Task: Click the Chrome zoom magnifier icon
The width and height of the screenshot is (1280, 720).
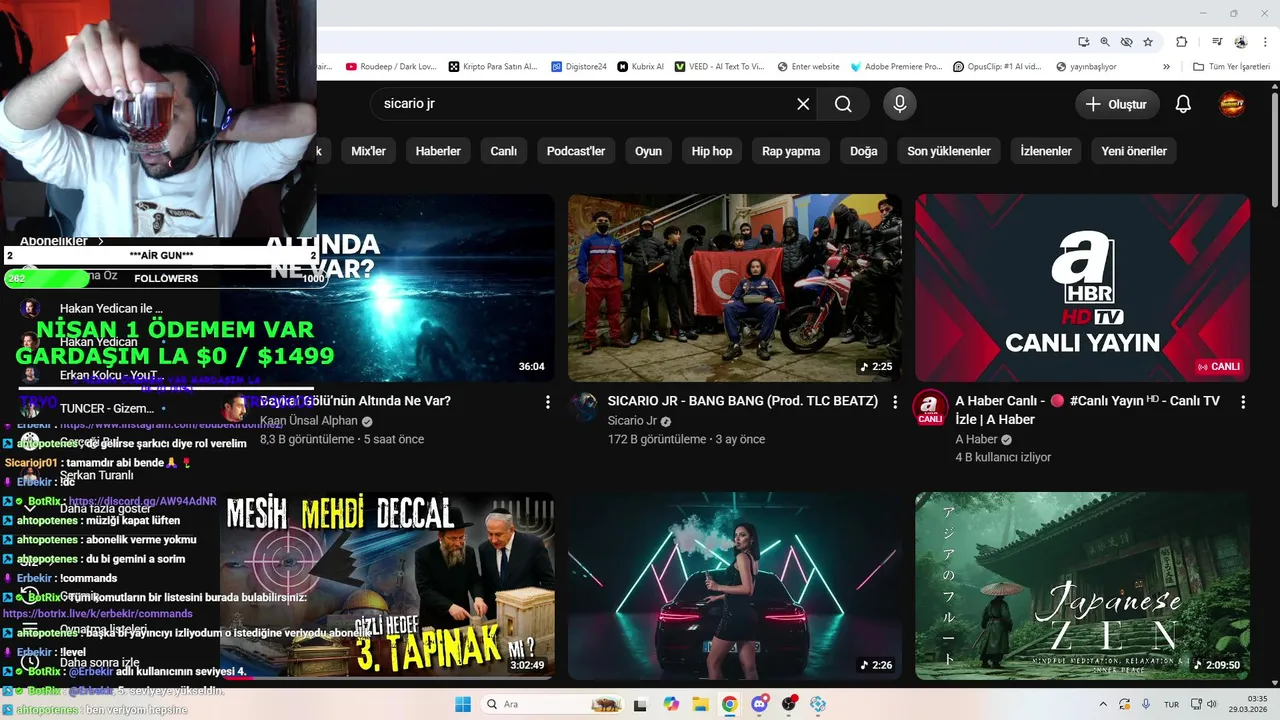Action: (x=1105, y=42)
